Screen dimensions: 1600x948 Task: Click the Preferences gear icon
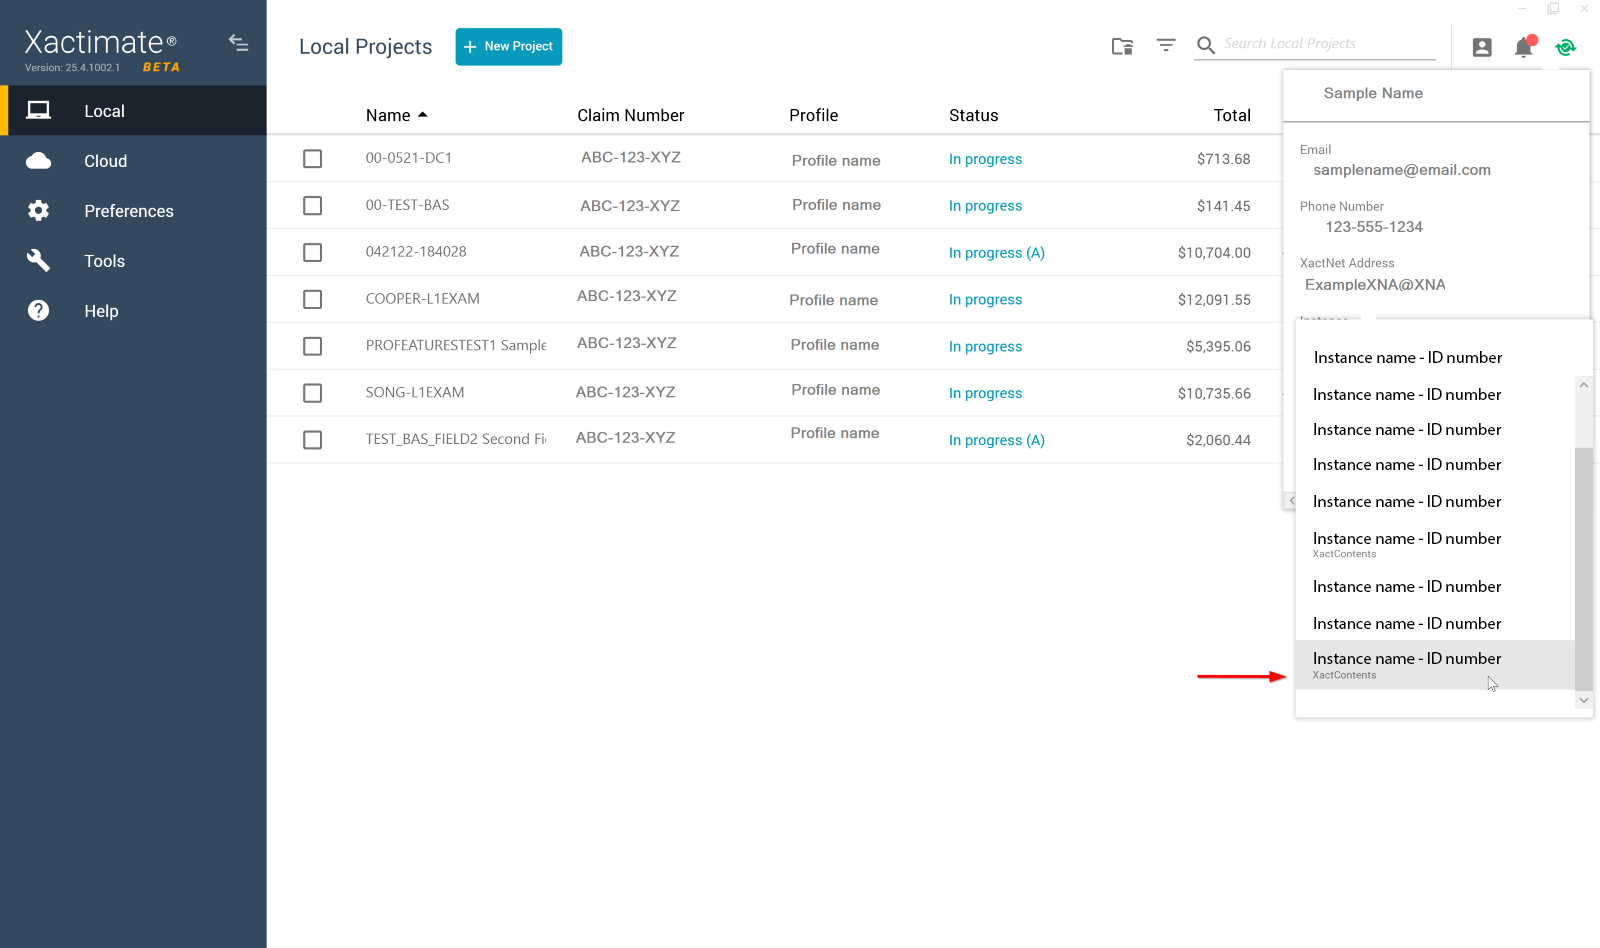click(38, 210)
